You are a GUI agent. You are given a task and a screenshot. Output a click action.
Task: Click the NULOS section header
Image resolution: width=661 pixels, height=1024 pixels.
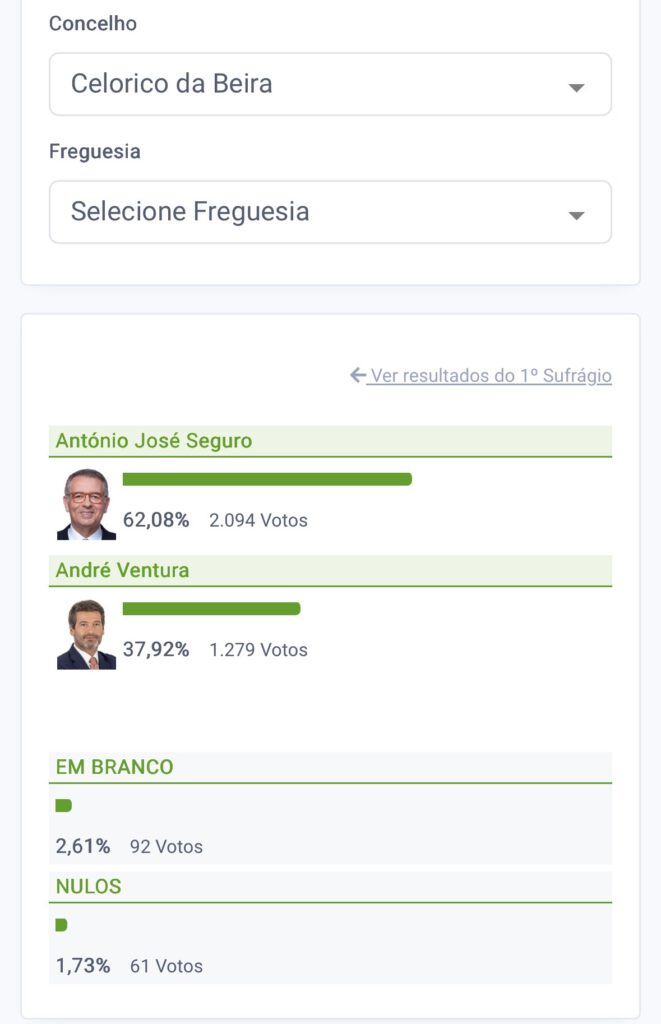(89, 887)
